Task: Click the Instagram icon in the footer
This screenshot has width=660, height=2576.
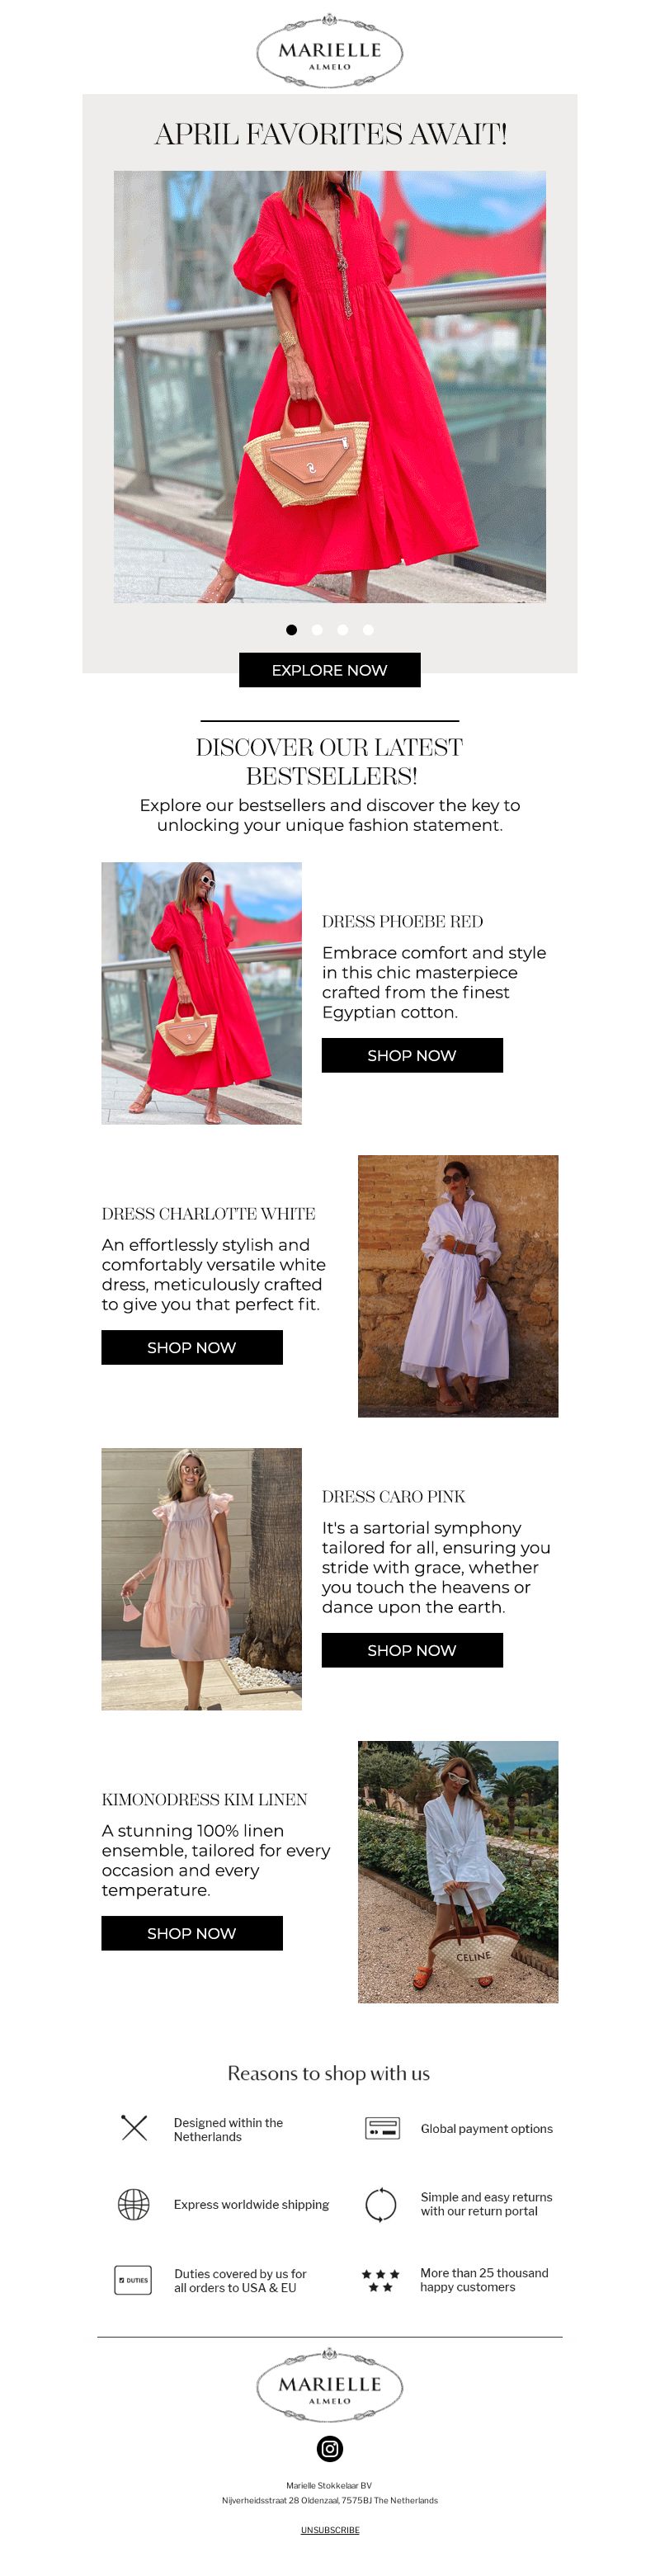Action: 330,2448
